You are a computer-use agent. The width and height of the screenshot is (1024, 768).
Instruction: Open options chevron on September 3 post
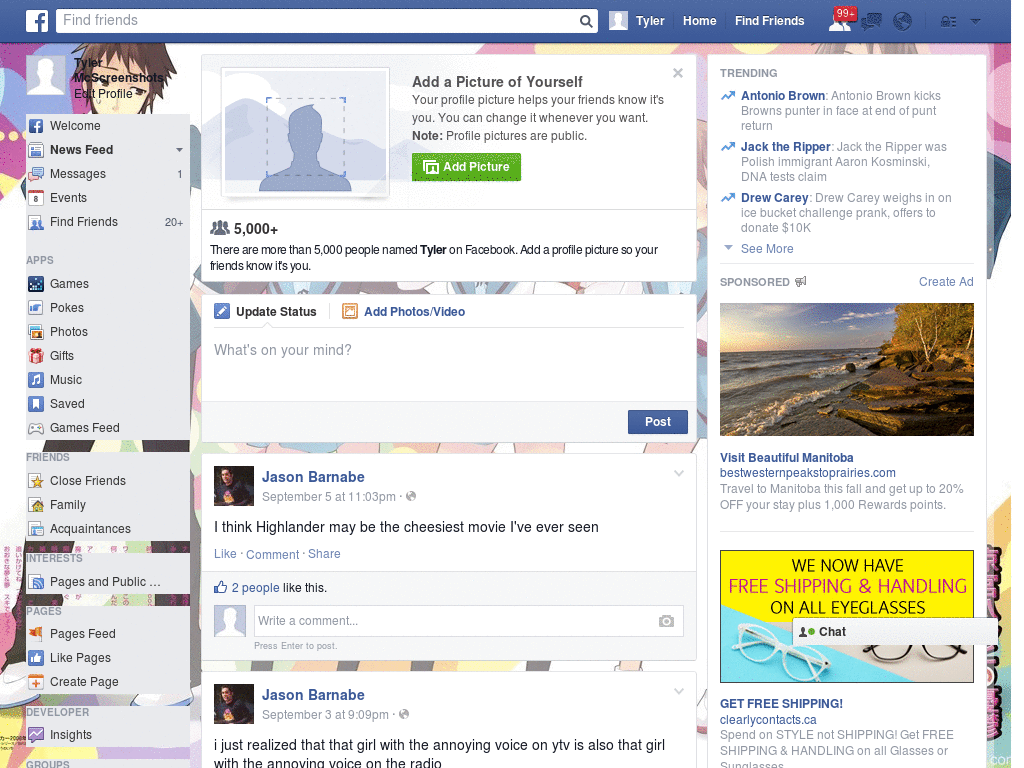[679, 691]
